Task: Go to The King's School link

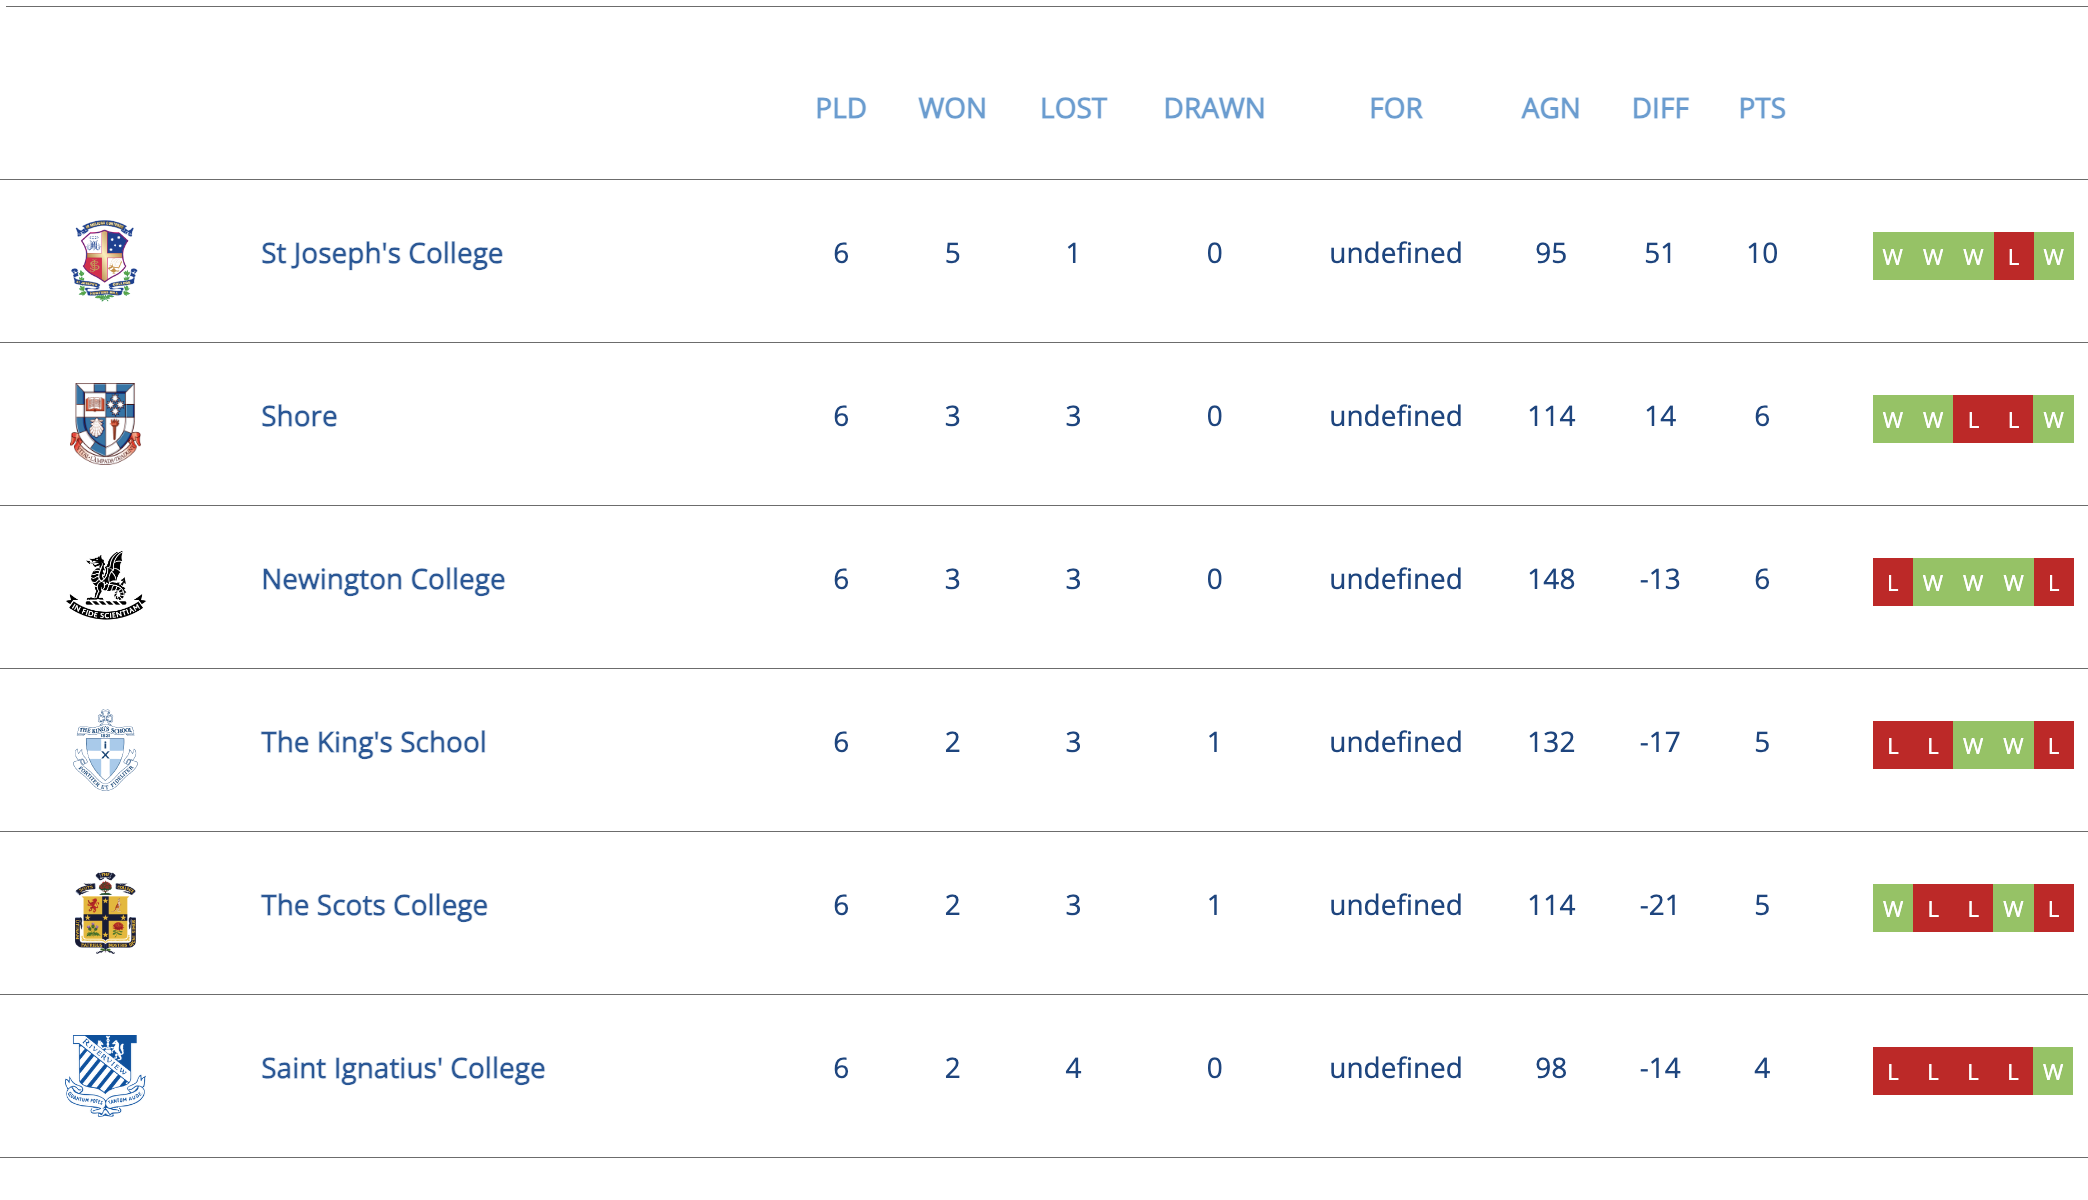Action: click(374, 743)
